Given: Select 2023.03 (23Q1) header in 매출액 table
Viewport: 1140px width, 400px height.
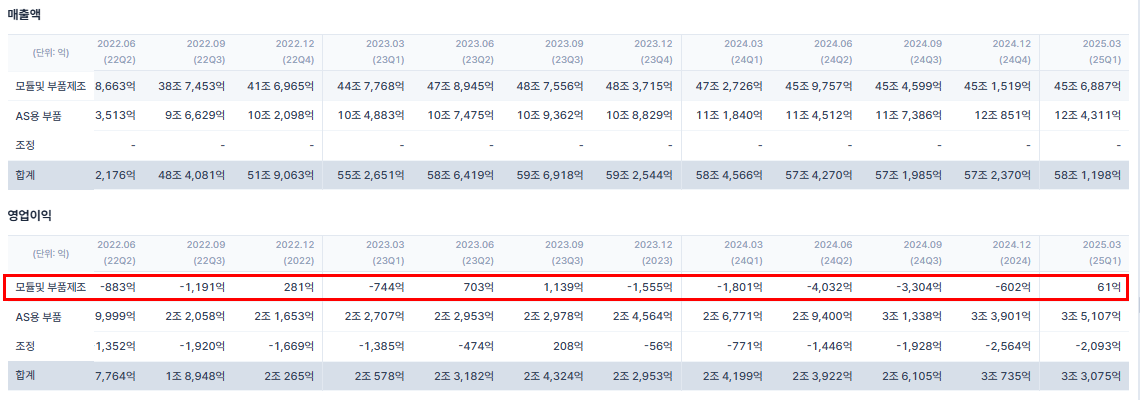Looking at the screenshot, I should point(385,52).
